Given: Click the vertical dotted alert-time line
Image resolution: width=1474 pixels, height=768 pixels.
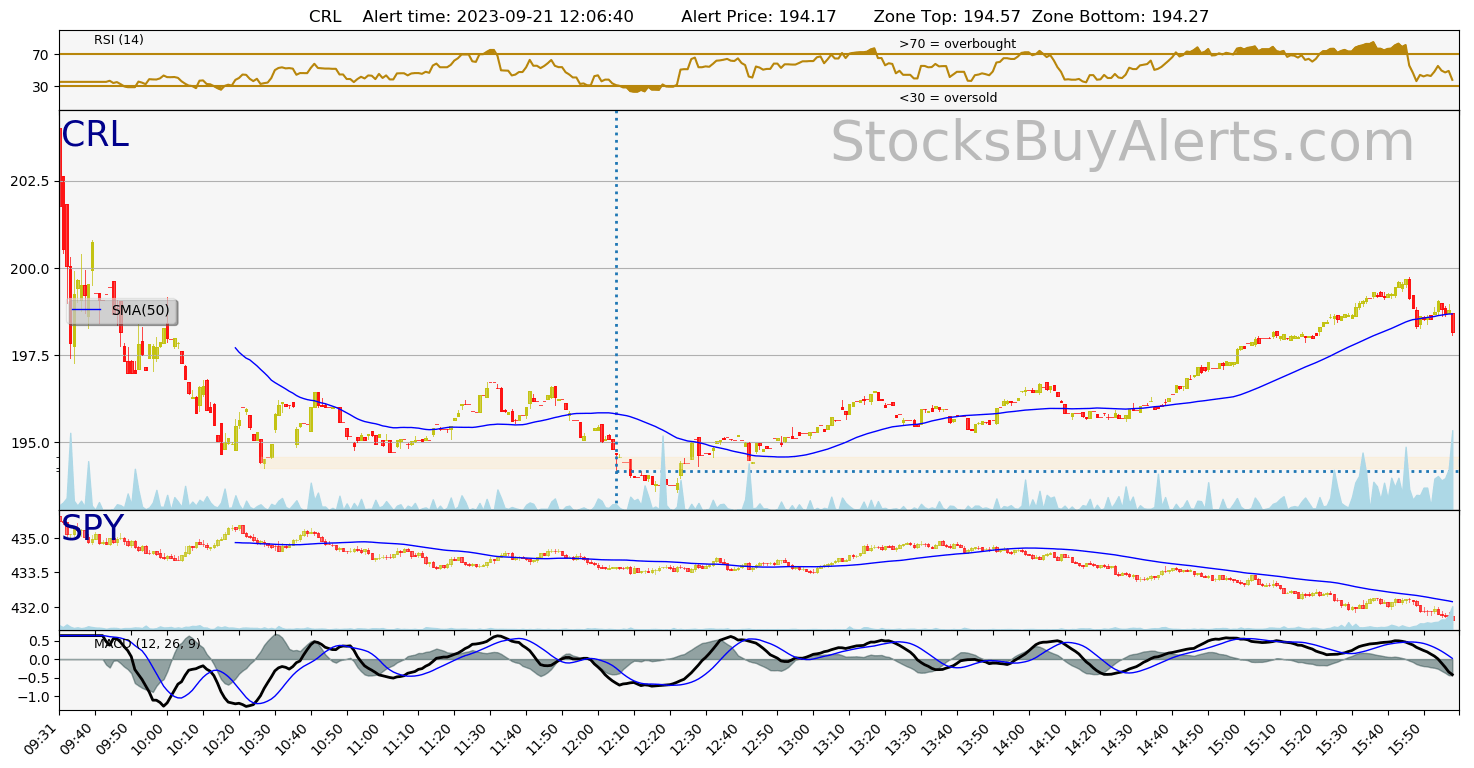Looking at the screenshot, I should (x=616, y=310).
